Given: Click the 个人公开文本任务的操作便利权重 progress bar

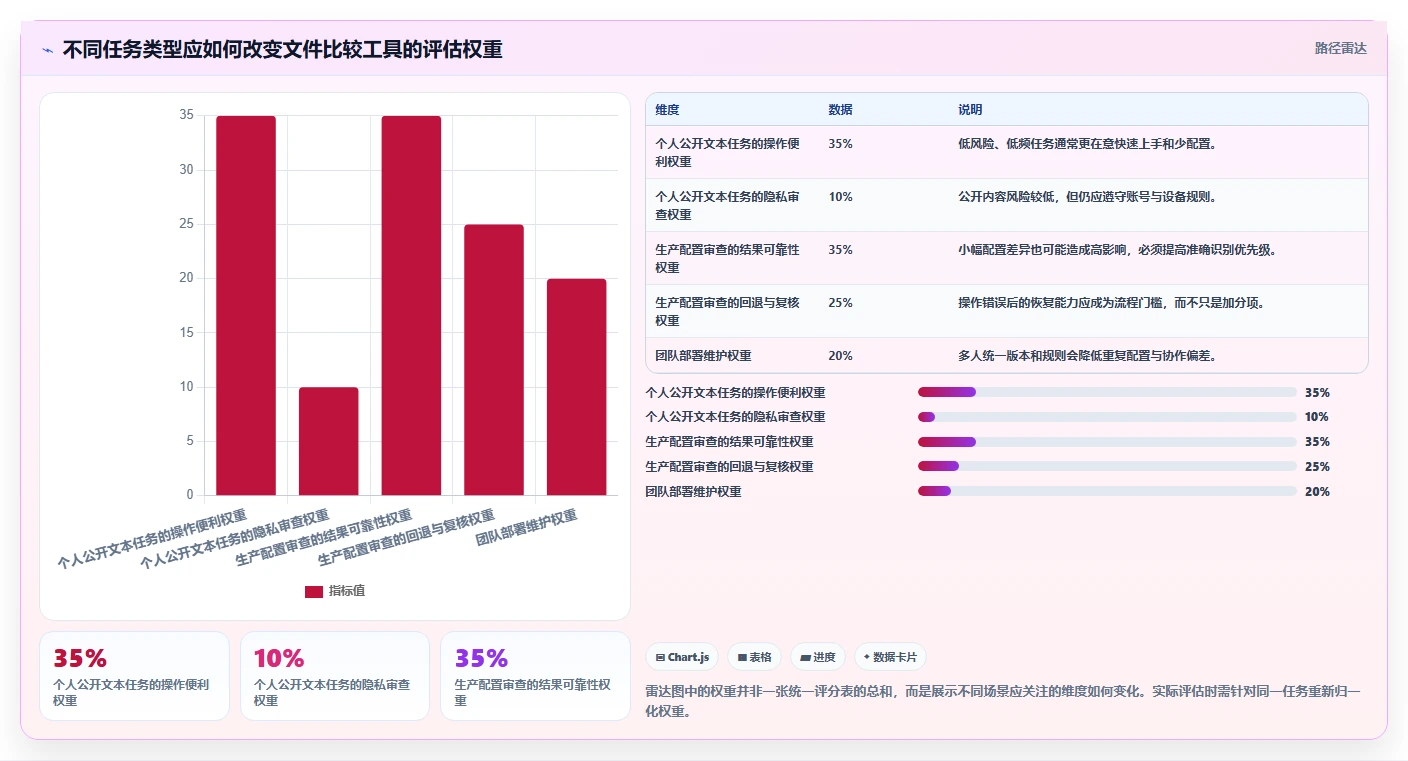Looking at the screenshot, I should point(1107,392).
